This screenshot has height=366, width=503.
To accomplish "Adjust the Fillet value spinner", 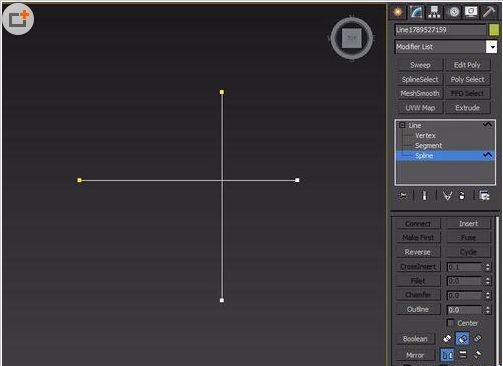I will (488, 281).
